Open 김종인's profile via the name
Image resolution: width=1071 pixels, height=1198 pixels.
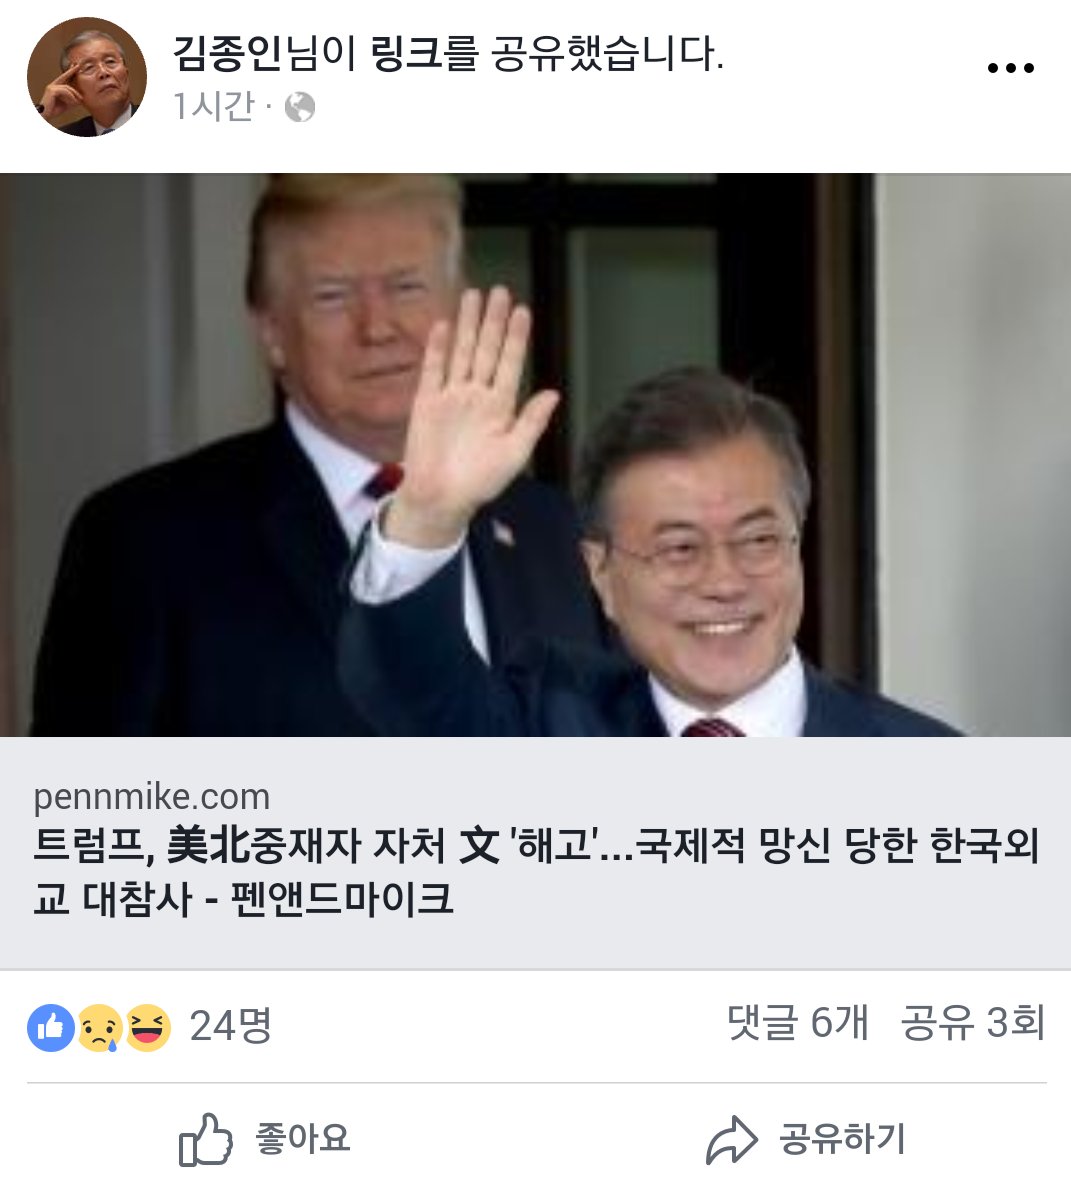pos(227,53)
